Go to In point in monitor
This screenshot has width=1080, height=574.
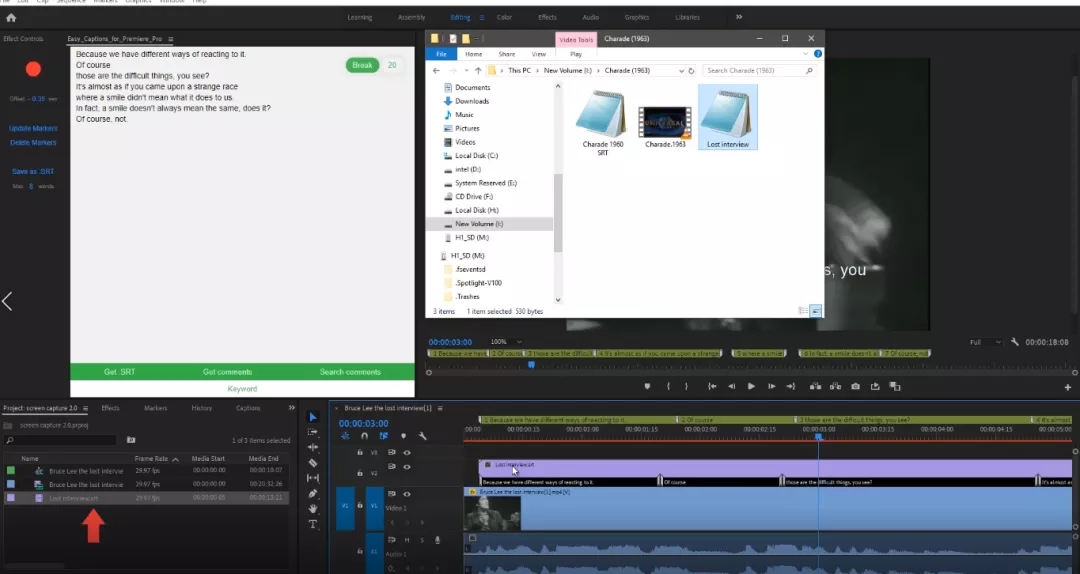point(712,387)
